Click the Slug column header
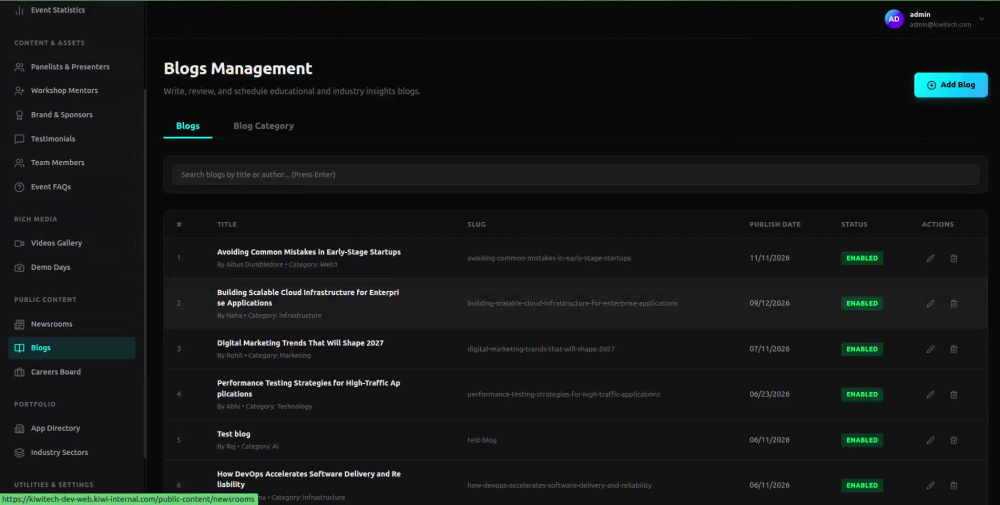 click(x=476, y=224)
